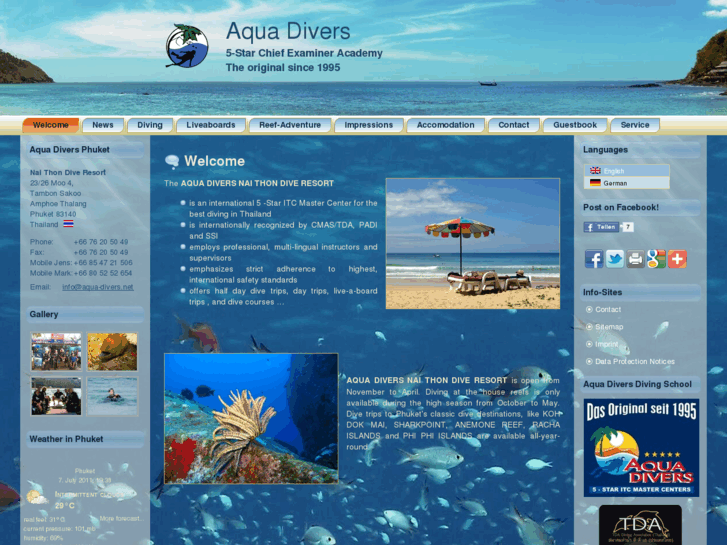
Task: Click the Aqua Divers Phuket heading
Action: click(70, 149)
